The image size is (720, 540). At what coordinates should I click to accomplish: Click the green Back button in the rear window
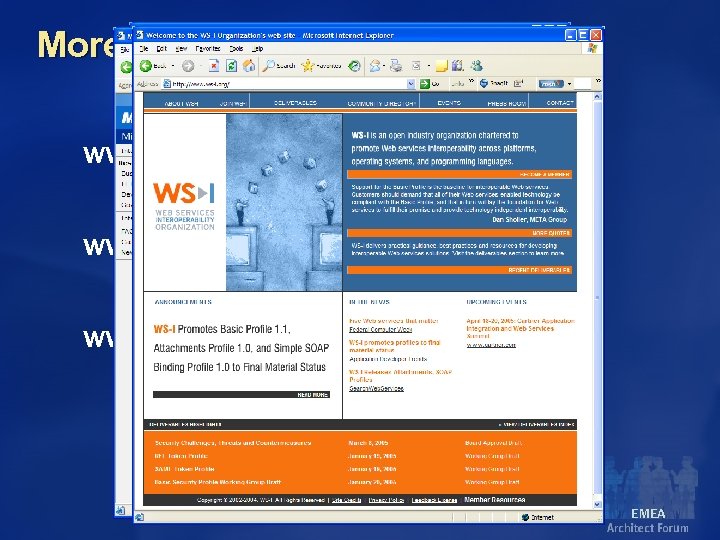tap(126, 67)
